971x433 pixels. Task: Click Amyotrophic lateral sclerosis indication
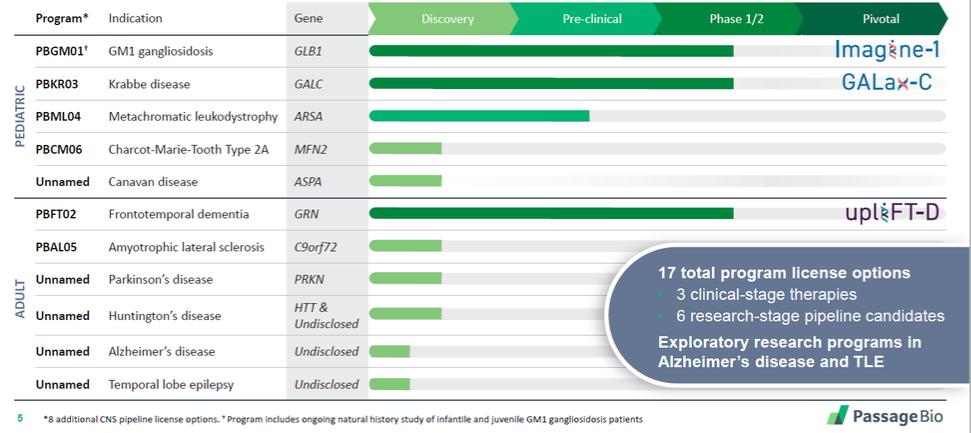[186, 247]
